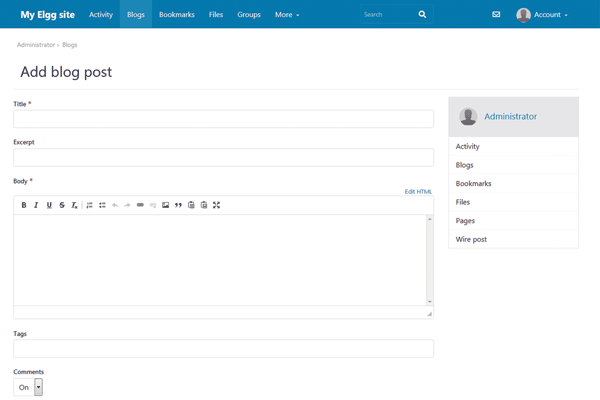Open Wire post in the sidebar
600x400 pixels.
[471, 240]
